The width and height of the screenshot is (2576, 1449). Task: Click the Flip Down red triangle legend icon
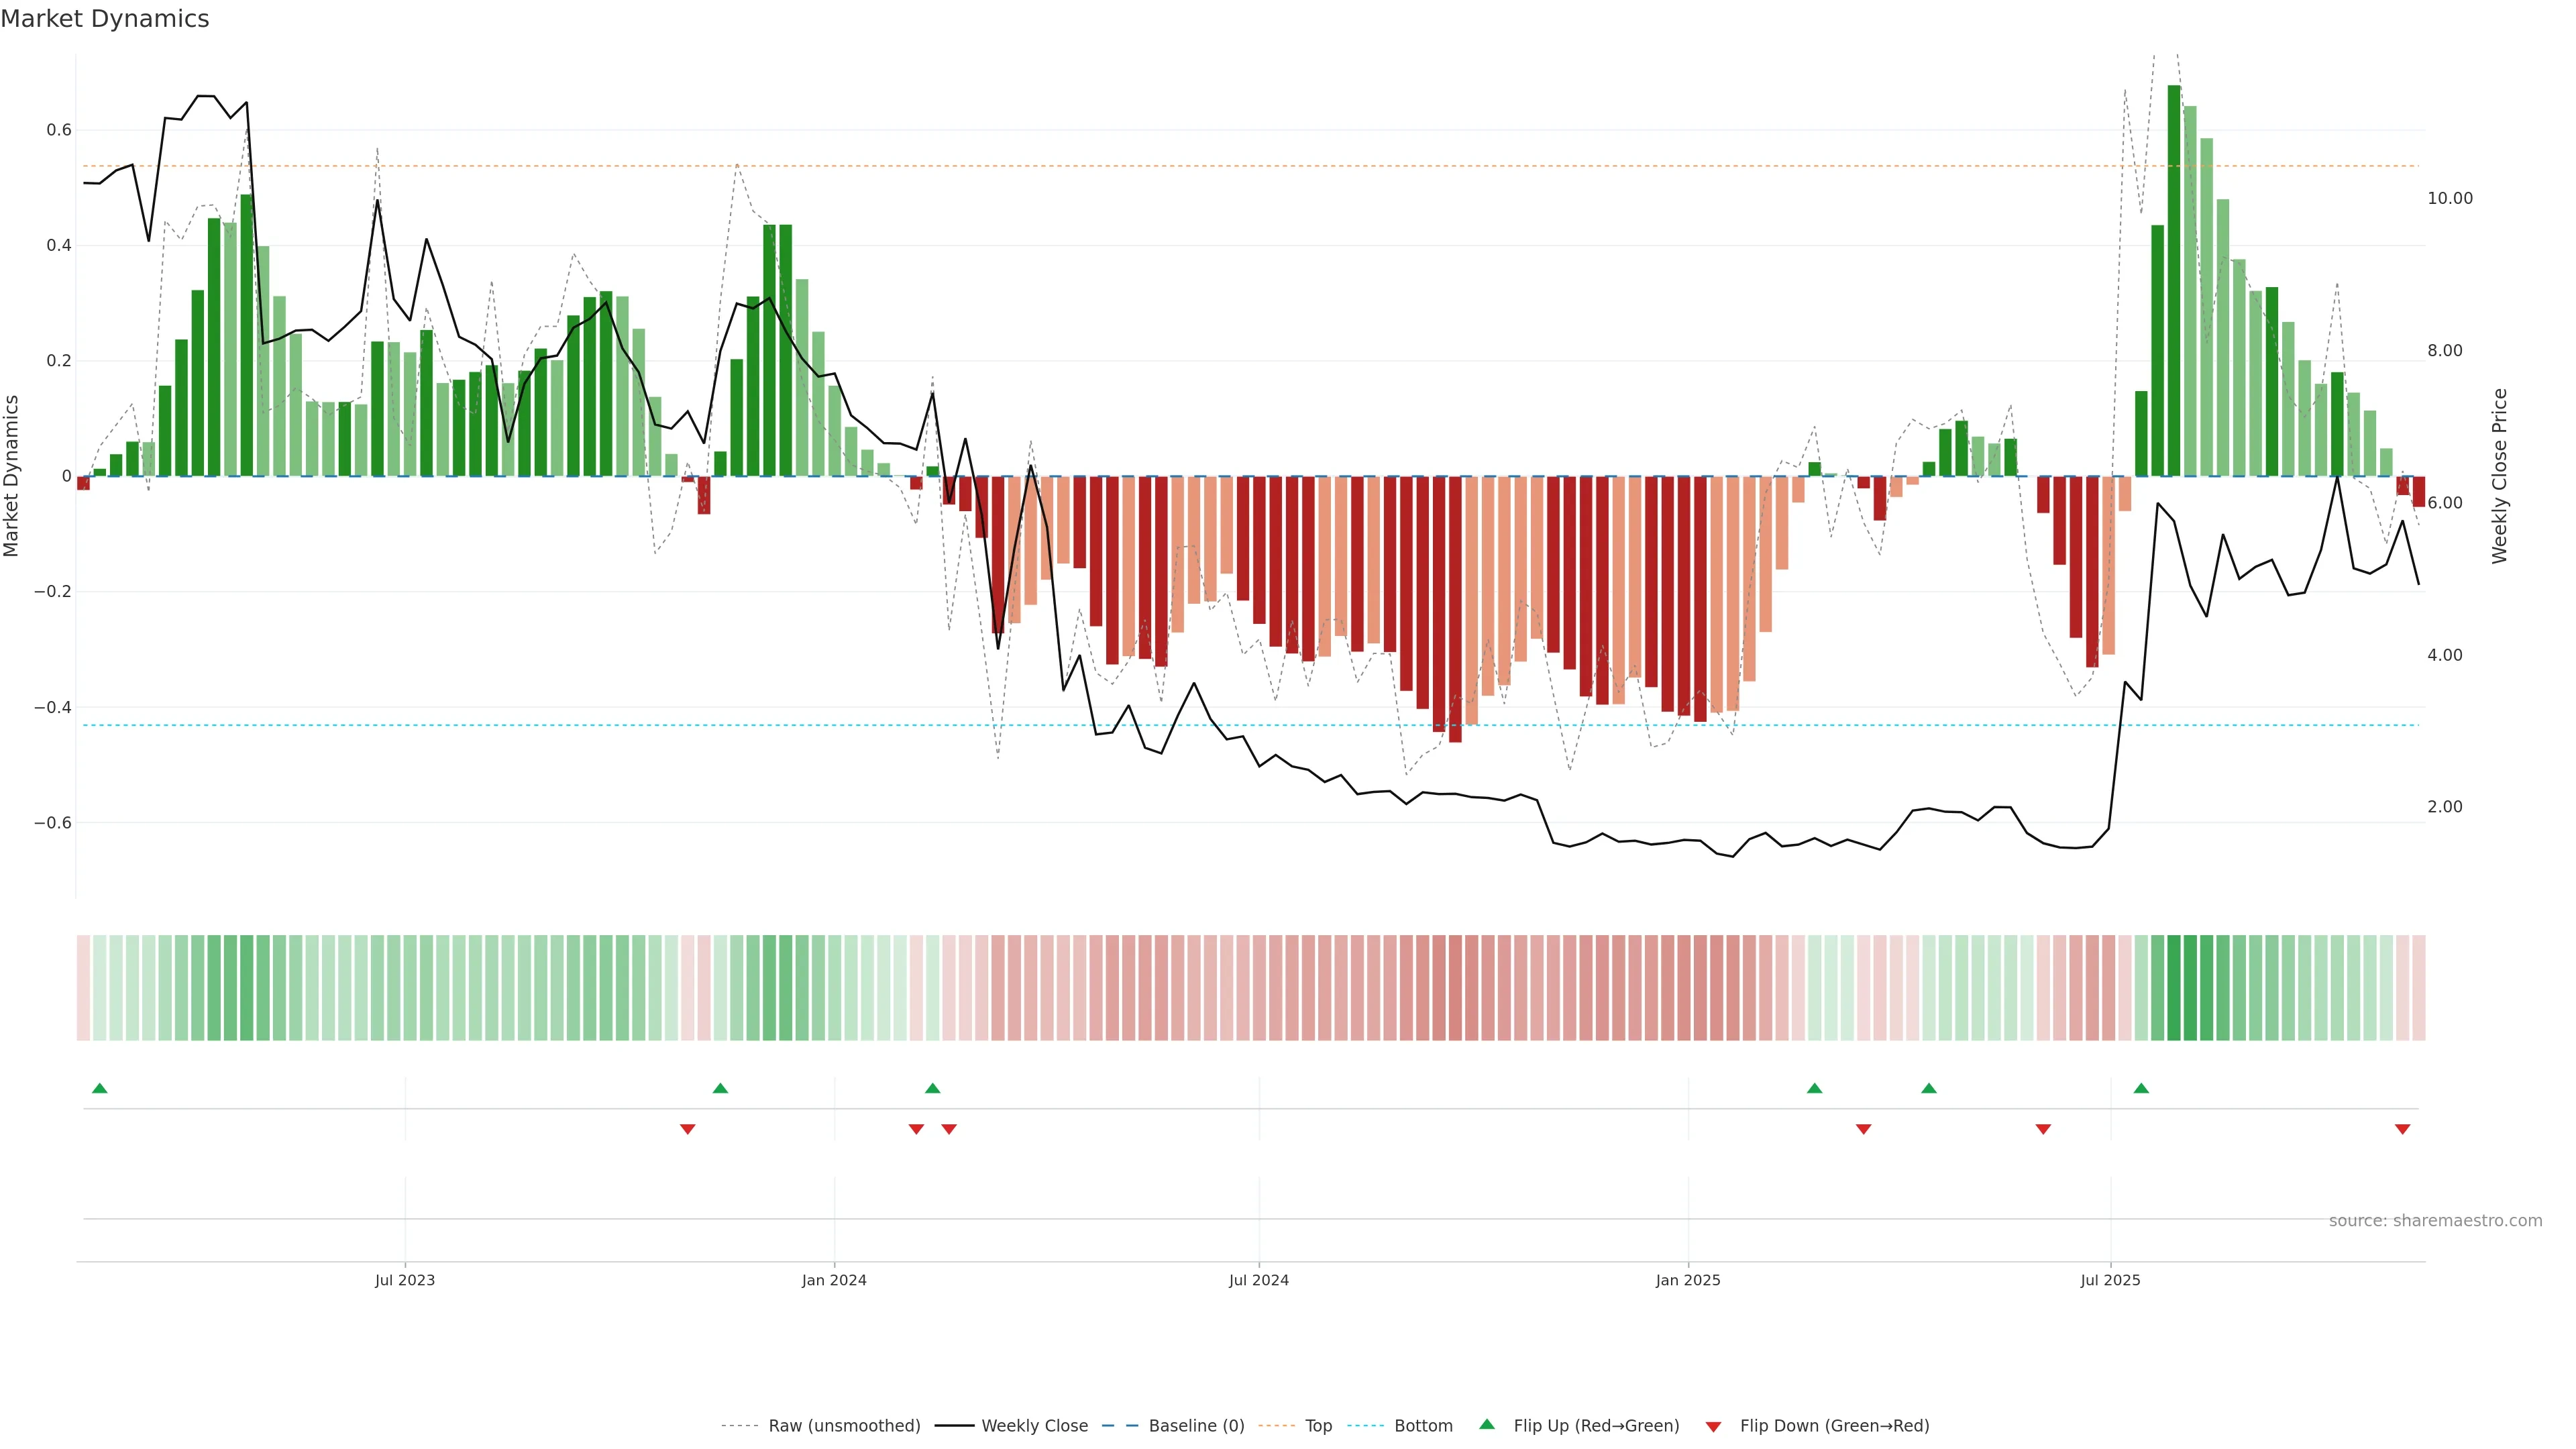1713,1426
